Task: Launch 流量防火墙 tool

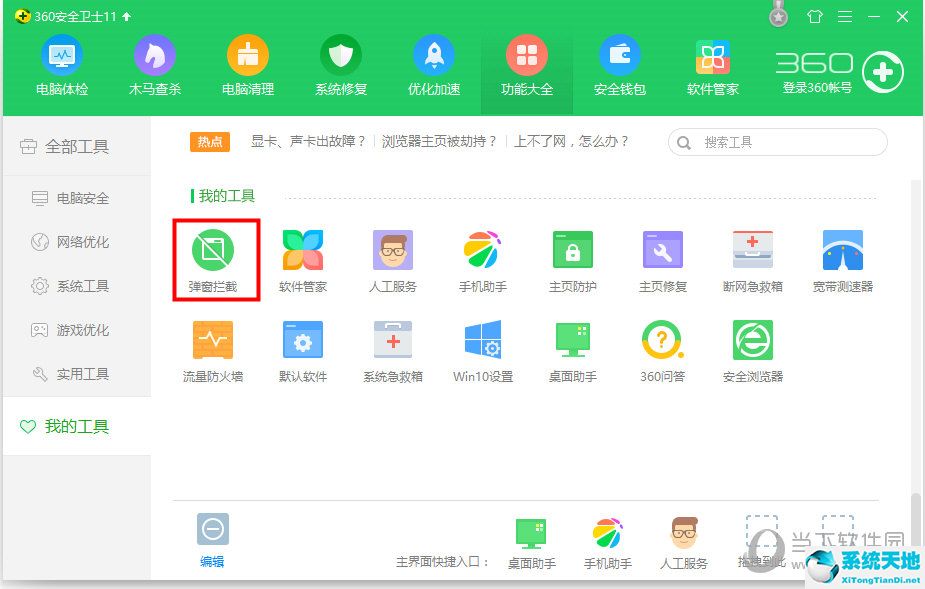Action: point(213,351)
